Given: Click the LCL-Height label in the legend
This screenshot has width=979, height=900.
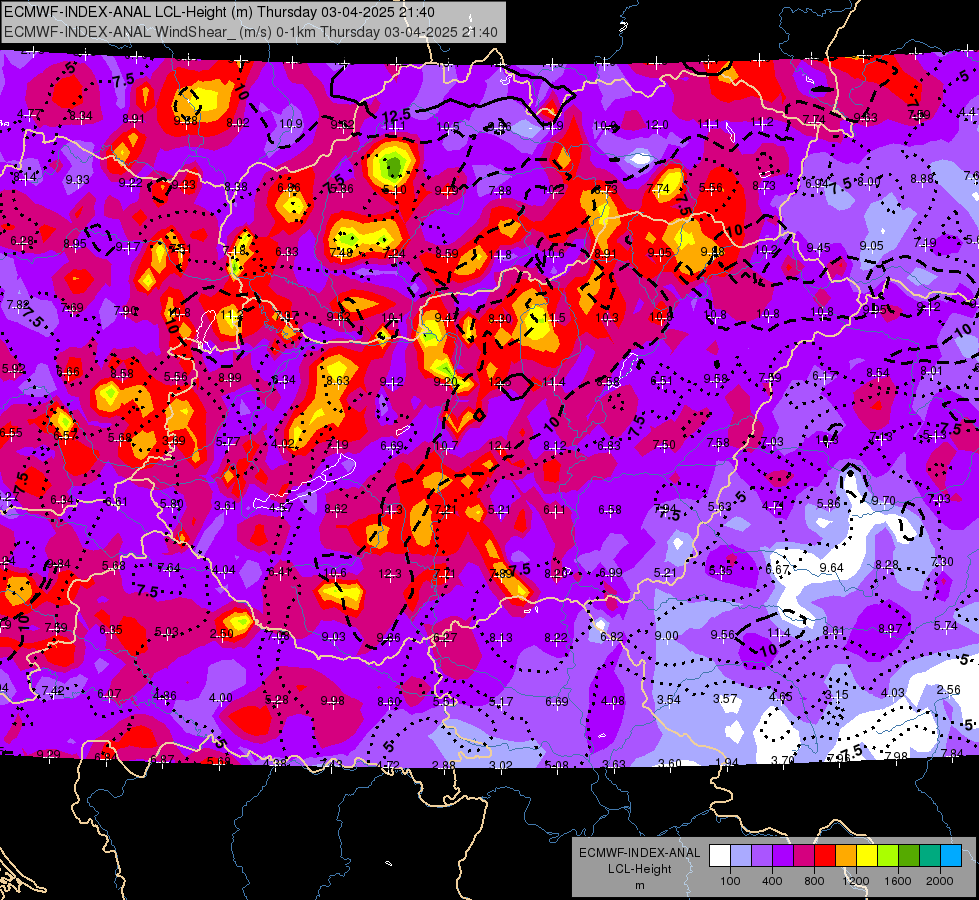Looking at the screenshot, I should click(x=639, y=869).
